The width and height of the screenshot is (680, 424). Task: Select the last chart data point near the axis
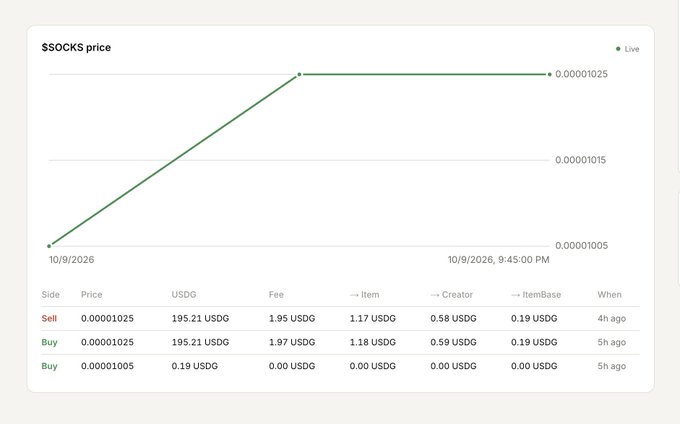pos(549,75)
